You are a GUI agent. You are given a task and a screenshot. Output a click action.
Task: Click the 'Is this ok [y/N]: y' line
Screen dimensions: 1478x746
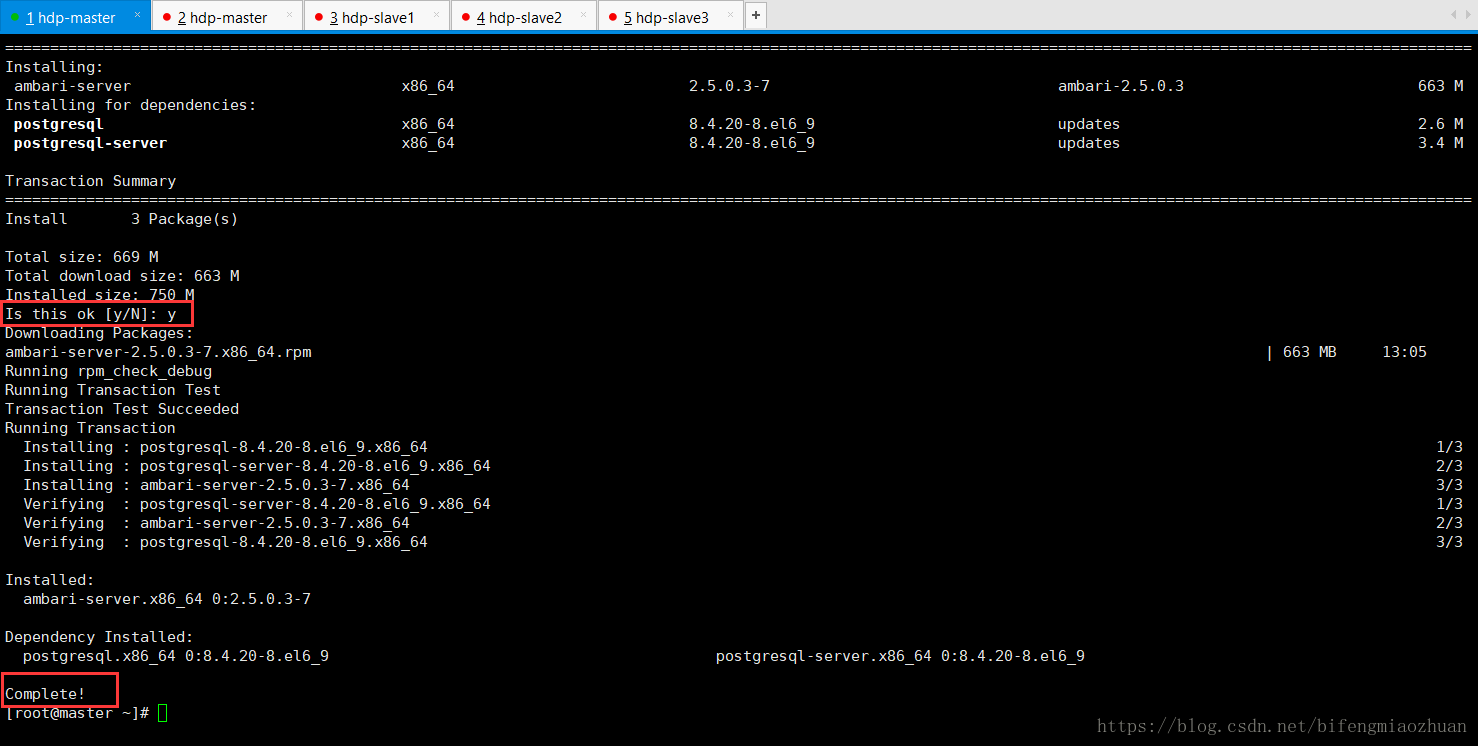click(x=91, y=314)
